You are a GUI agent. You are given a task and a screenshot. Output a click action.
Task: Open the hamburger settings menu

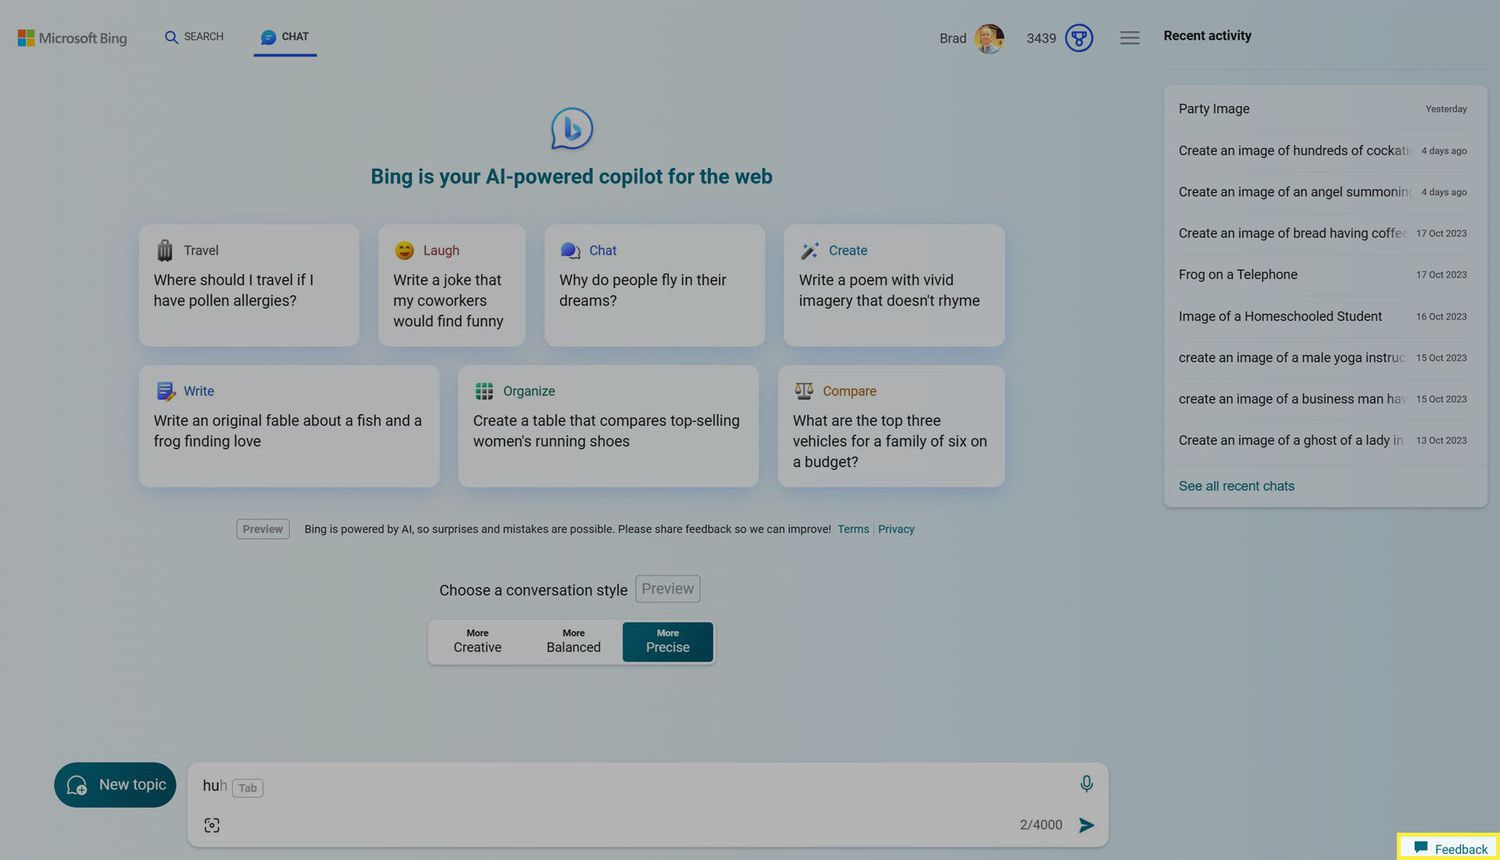pos(1129,38)
